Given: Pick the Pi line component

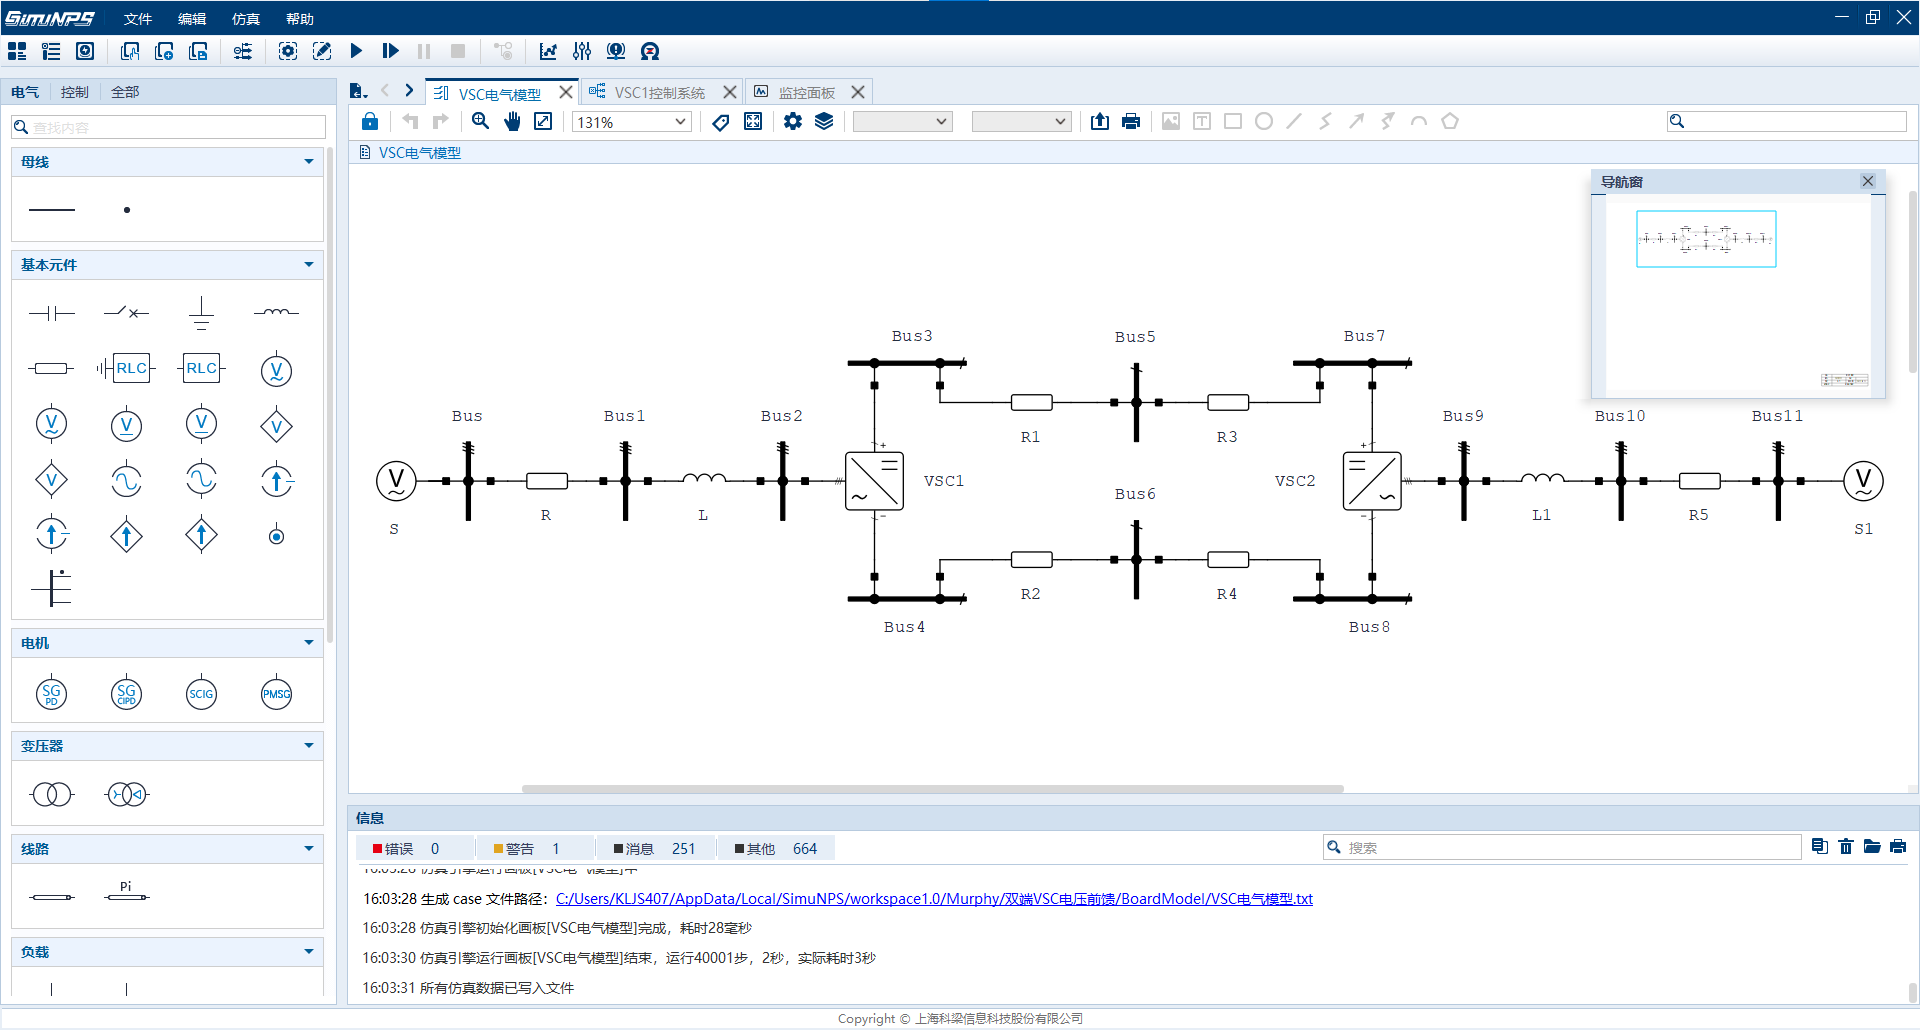Looking at the screenshot, I should pos(126,893).
